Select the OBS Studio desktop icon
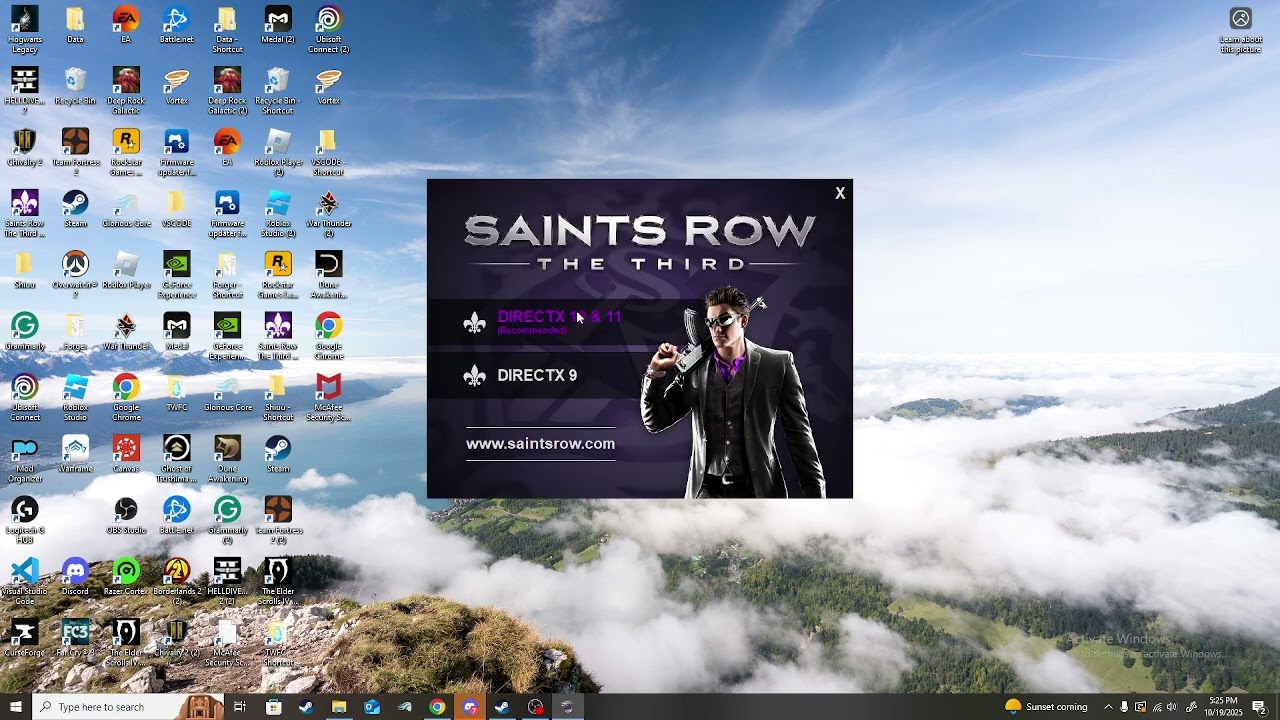The image size is (1280, 720). (126, 516)
